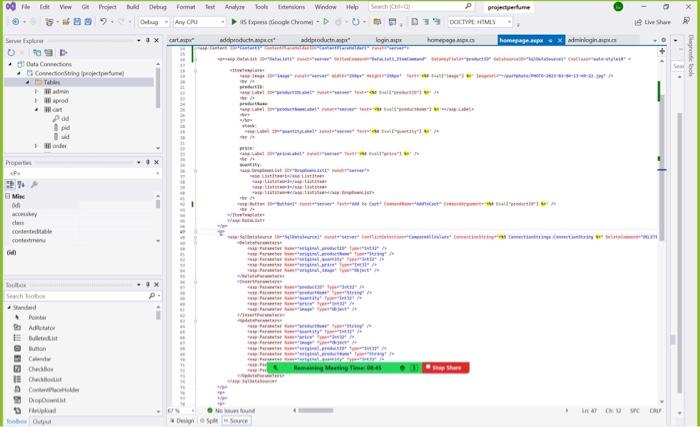Collapse the Data Connections tree node
The image size is (700, 427).
pos(11,64)
